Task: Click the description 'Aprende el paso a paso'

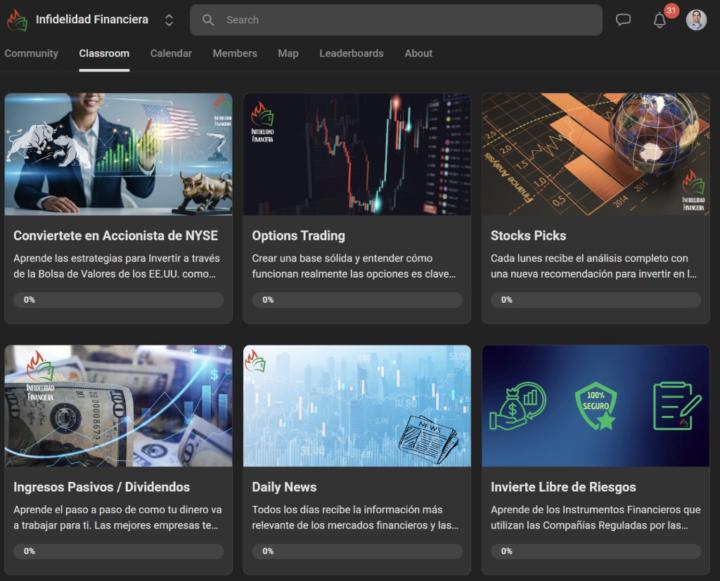Action: [118, 517]
